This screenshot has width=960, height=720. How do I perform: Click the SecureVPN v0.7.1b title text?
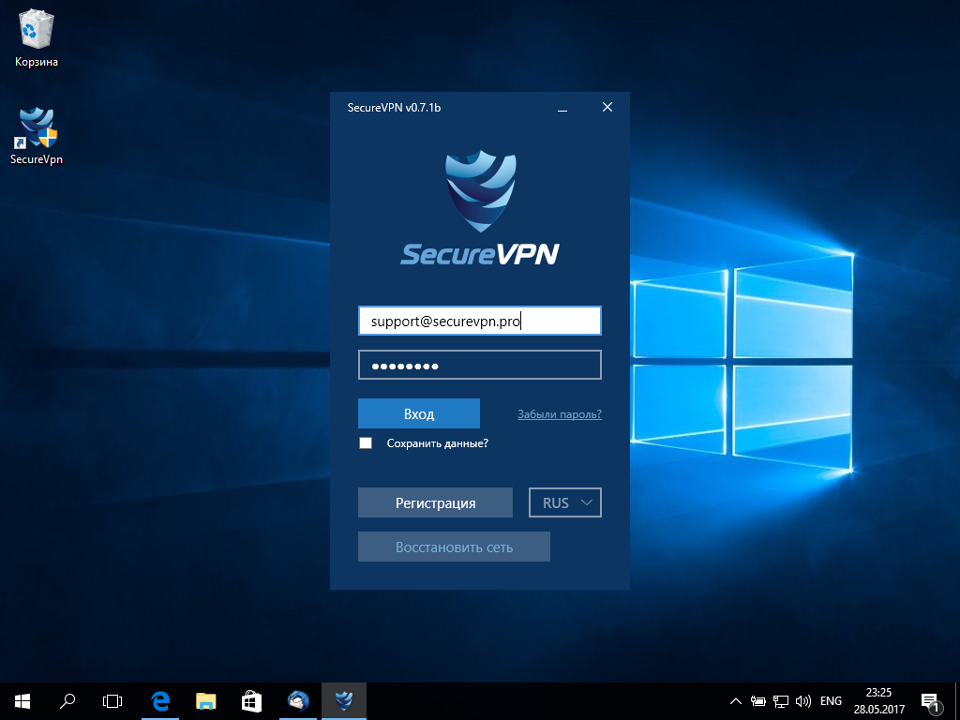click(x=394, y=108)
